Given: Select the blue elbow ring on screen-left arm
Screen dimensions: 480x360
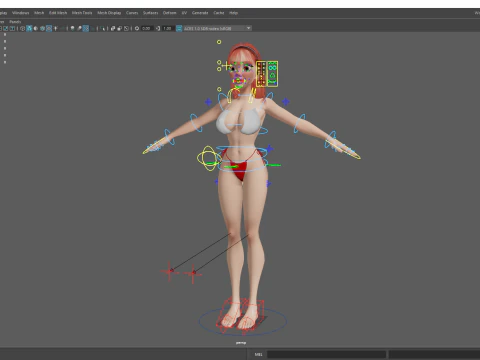Looking at the screenshot, I should click(x=196, y=123).
